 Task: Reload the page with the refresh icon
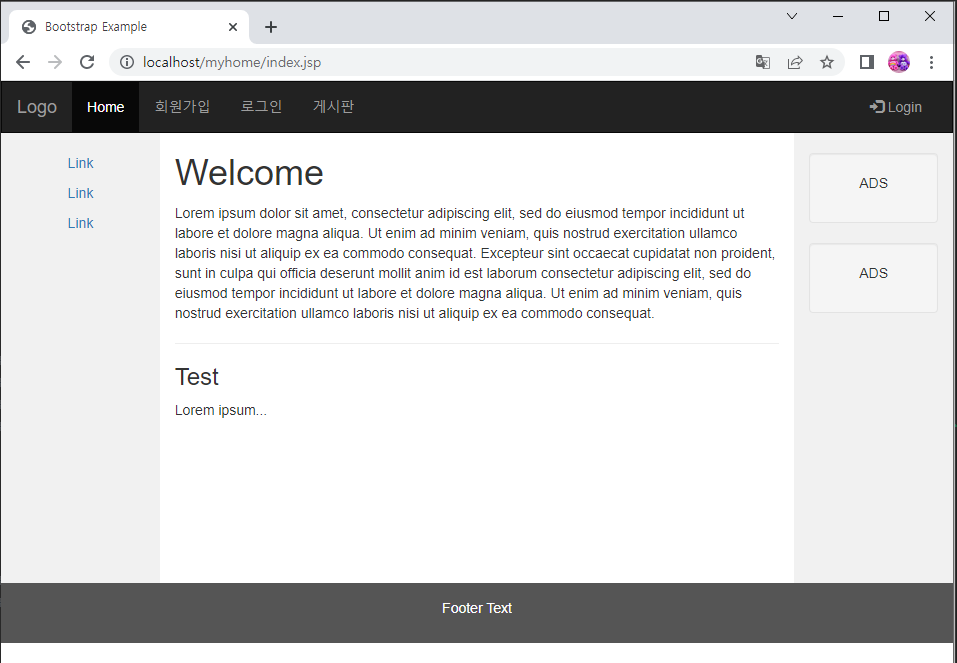(x=87, y=62)
